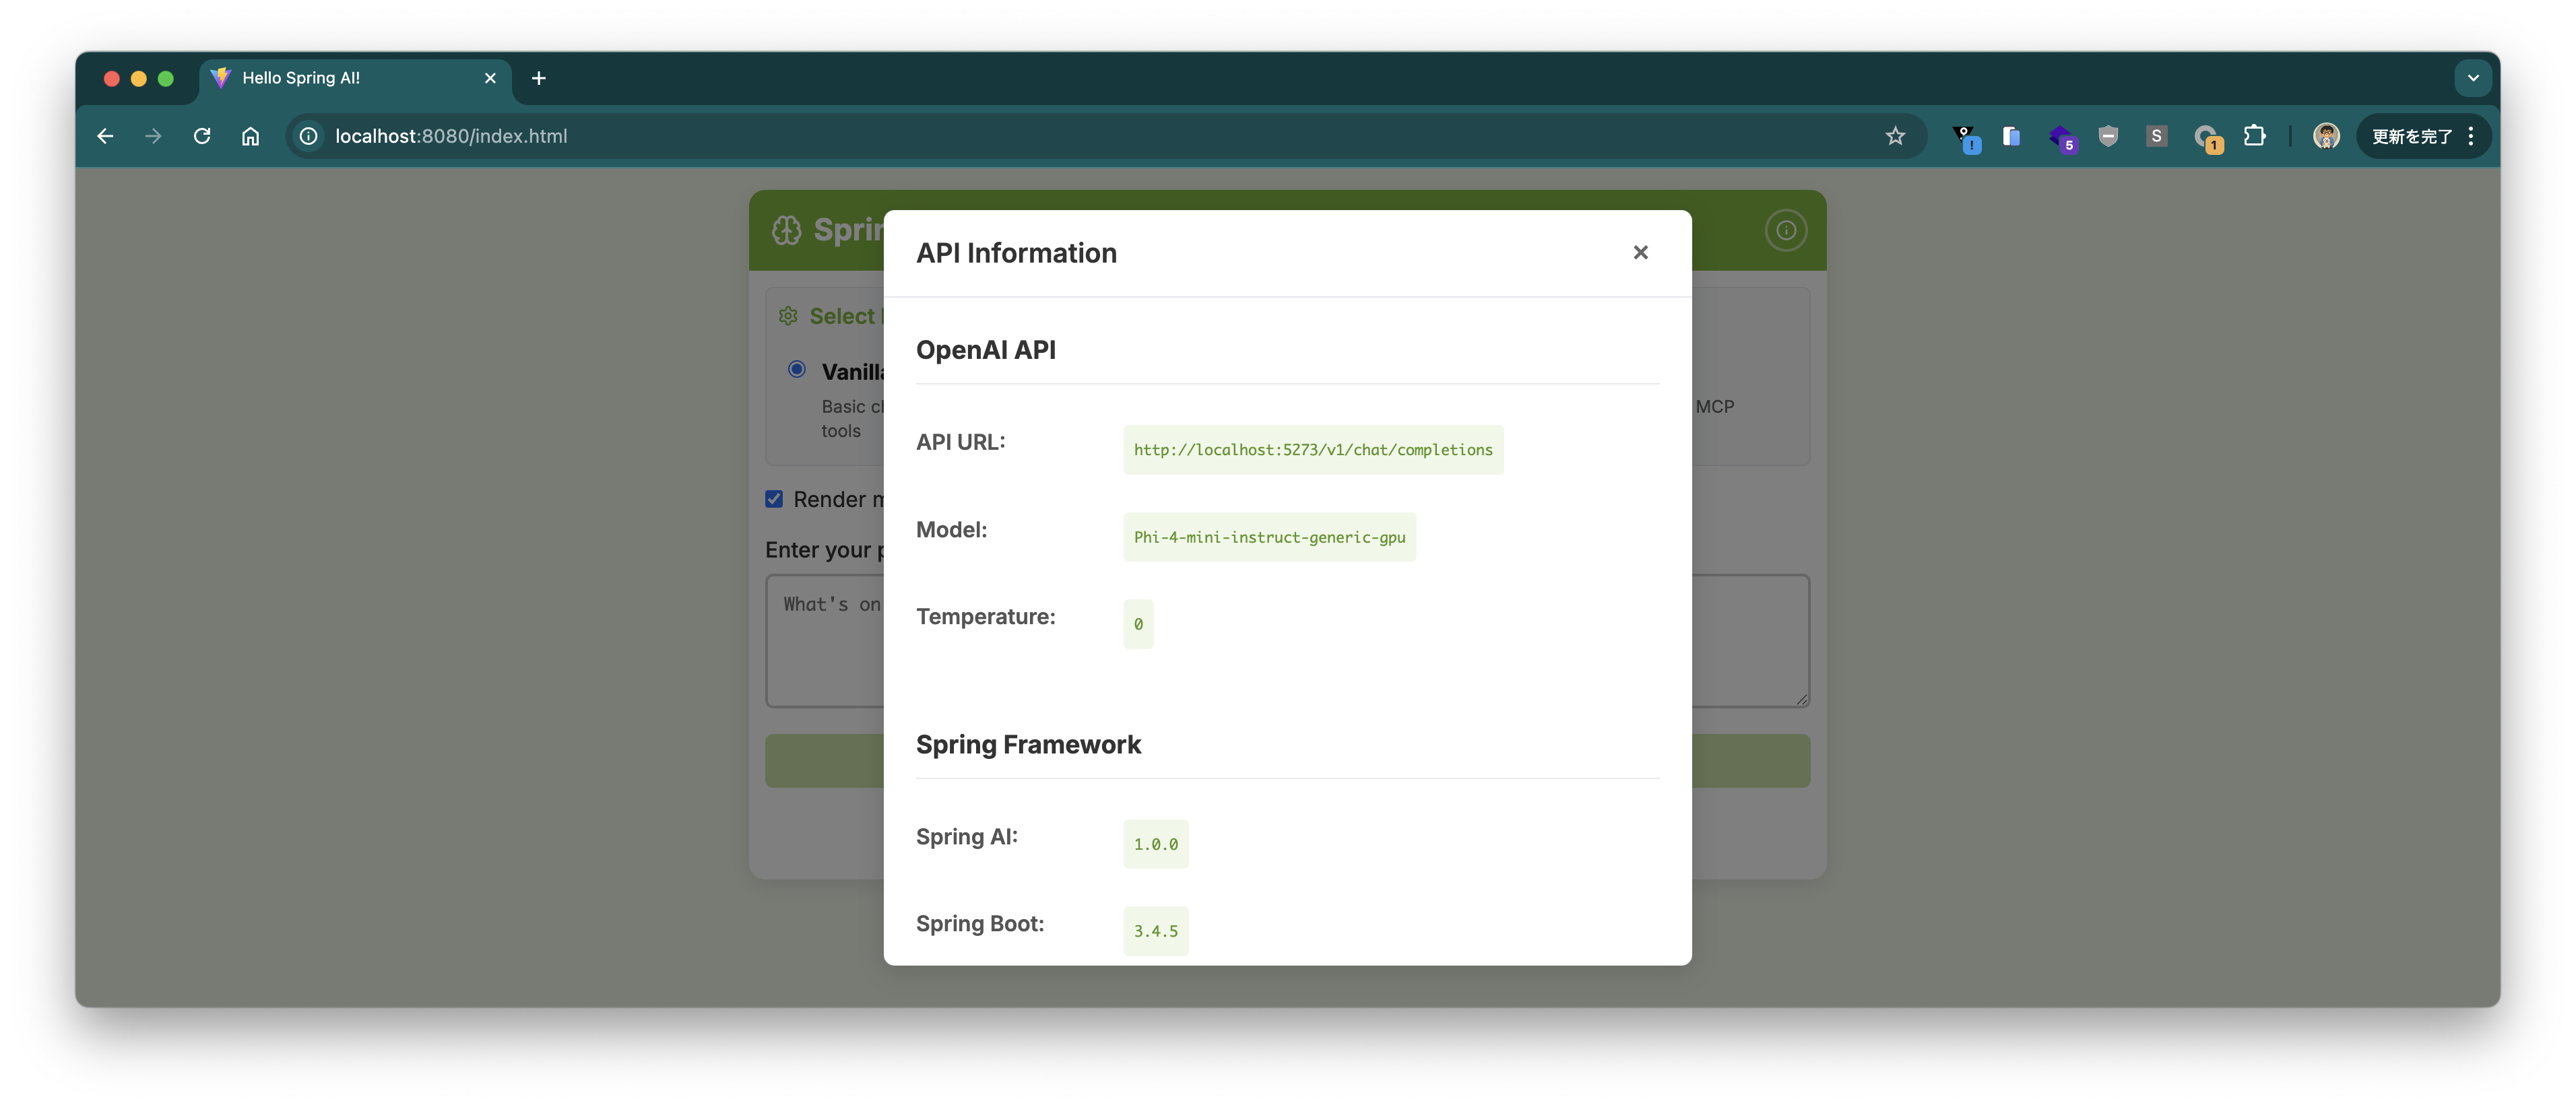2576x1107 pixels.
Task: Open the profile avatar menu
Action: (x=2325, y=136)
